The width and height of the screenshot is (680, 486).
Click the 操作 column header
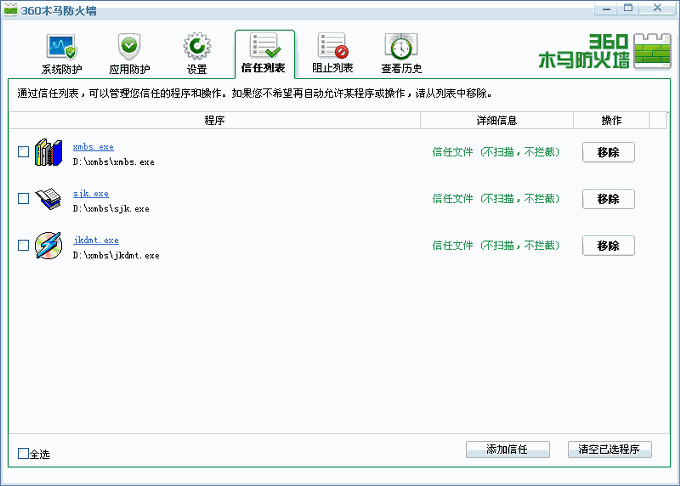tap(611, 120)
